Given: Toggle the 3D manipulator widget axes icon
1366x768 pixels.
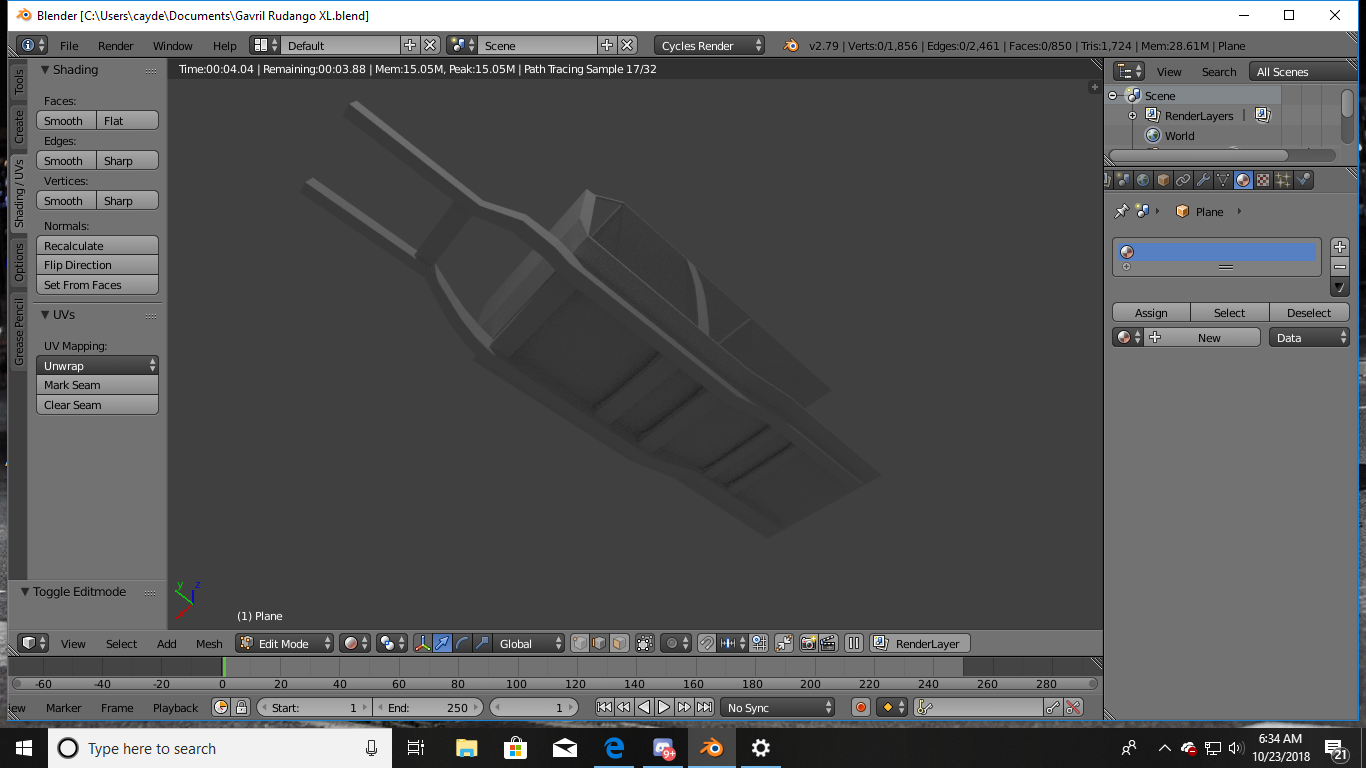Looking at the screenshot, I should 423,643.
